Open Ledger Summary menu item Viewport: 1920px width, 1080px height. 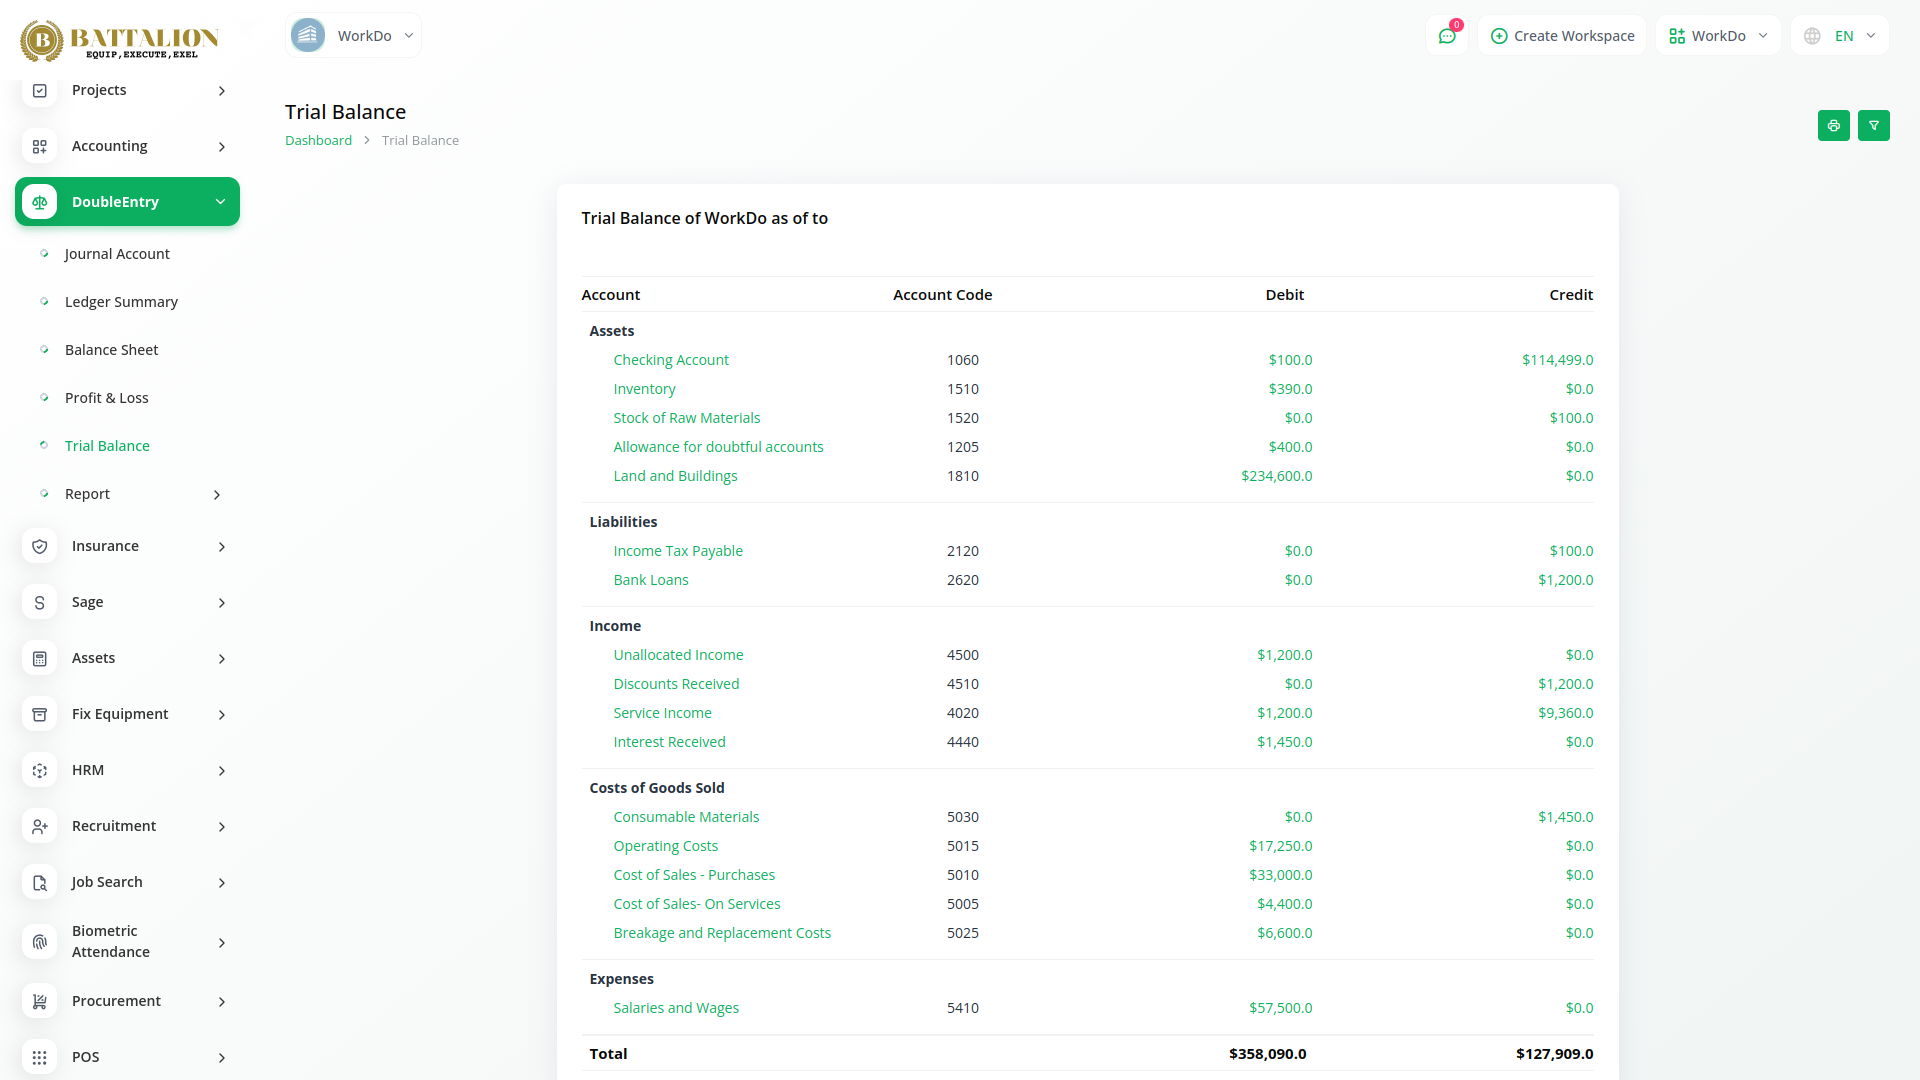point(121,302)
